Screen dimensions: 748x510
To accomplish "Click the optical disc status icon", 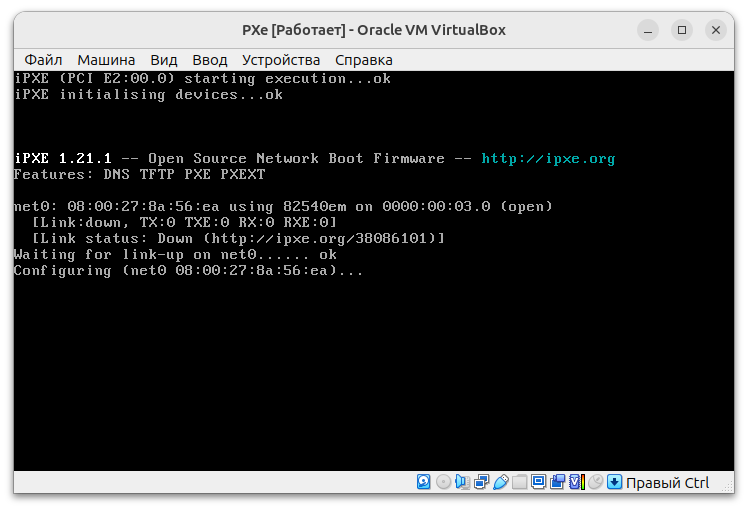I will [443, 482].
